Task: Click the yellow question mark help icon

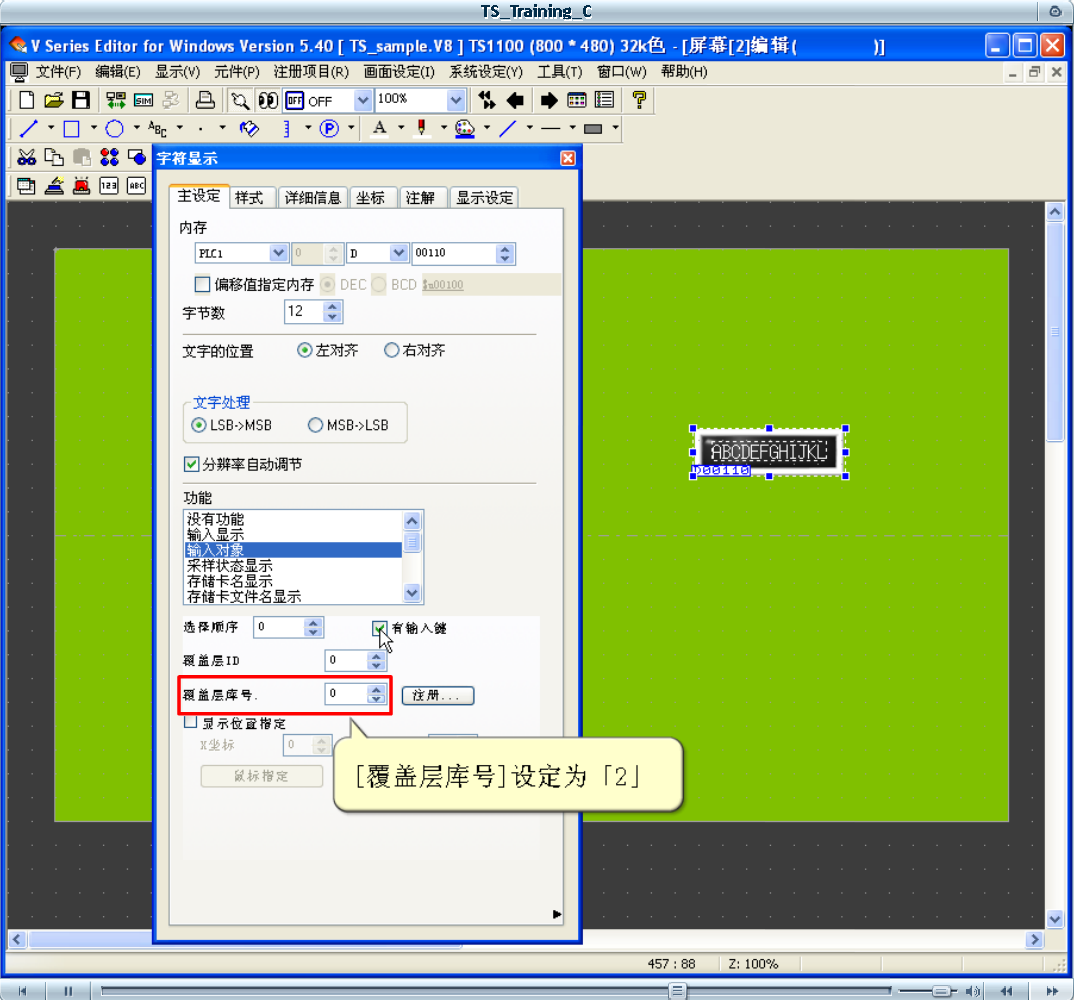Action: coord(639,100)
